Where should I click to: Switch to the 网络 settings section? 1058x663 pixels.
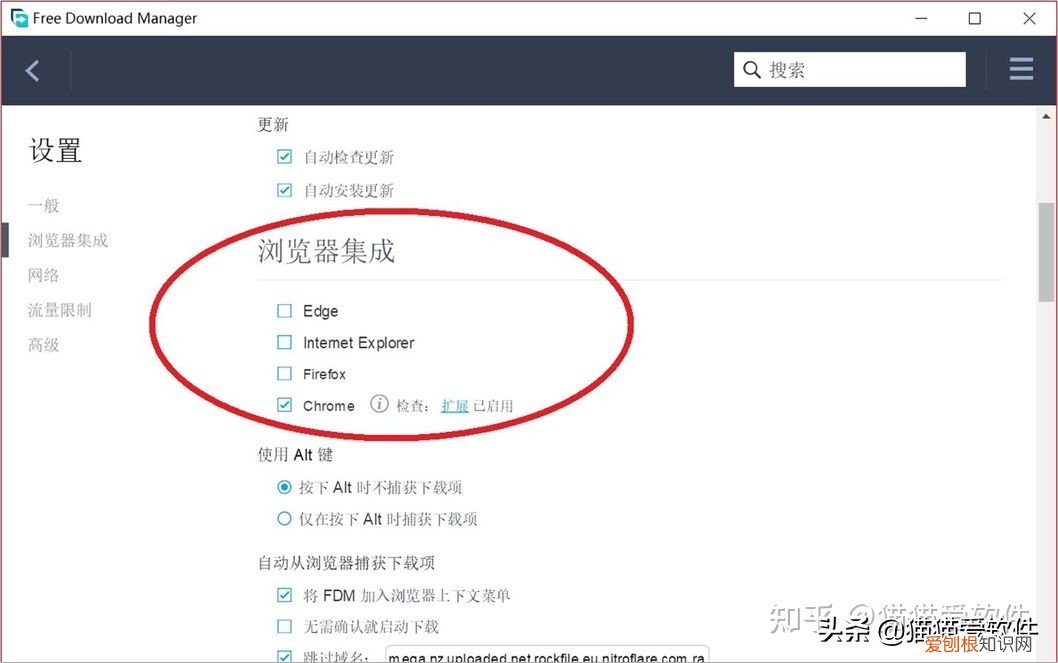43,274
